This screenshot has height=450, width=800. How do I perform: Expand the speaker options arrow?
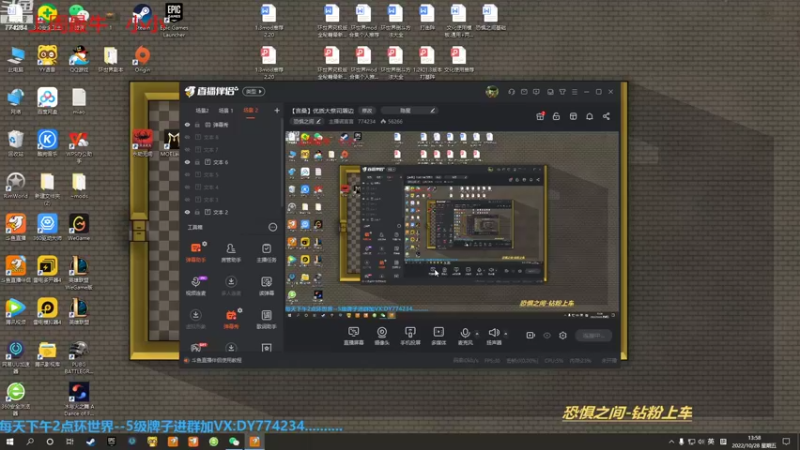(x=506, y=334)
